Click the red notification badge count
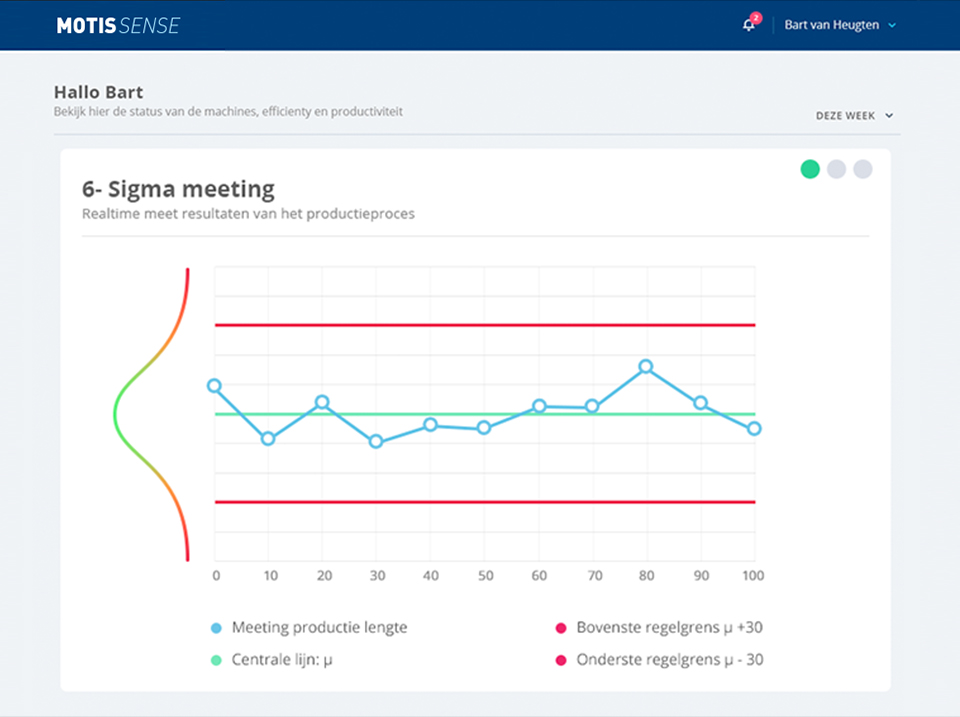The width and height of the screenshot is (960, 717). tap(756, 18)
